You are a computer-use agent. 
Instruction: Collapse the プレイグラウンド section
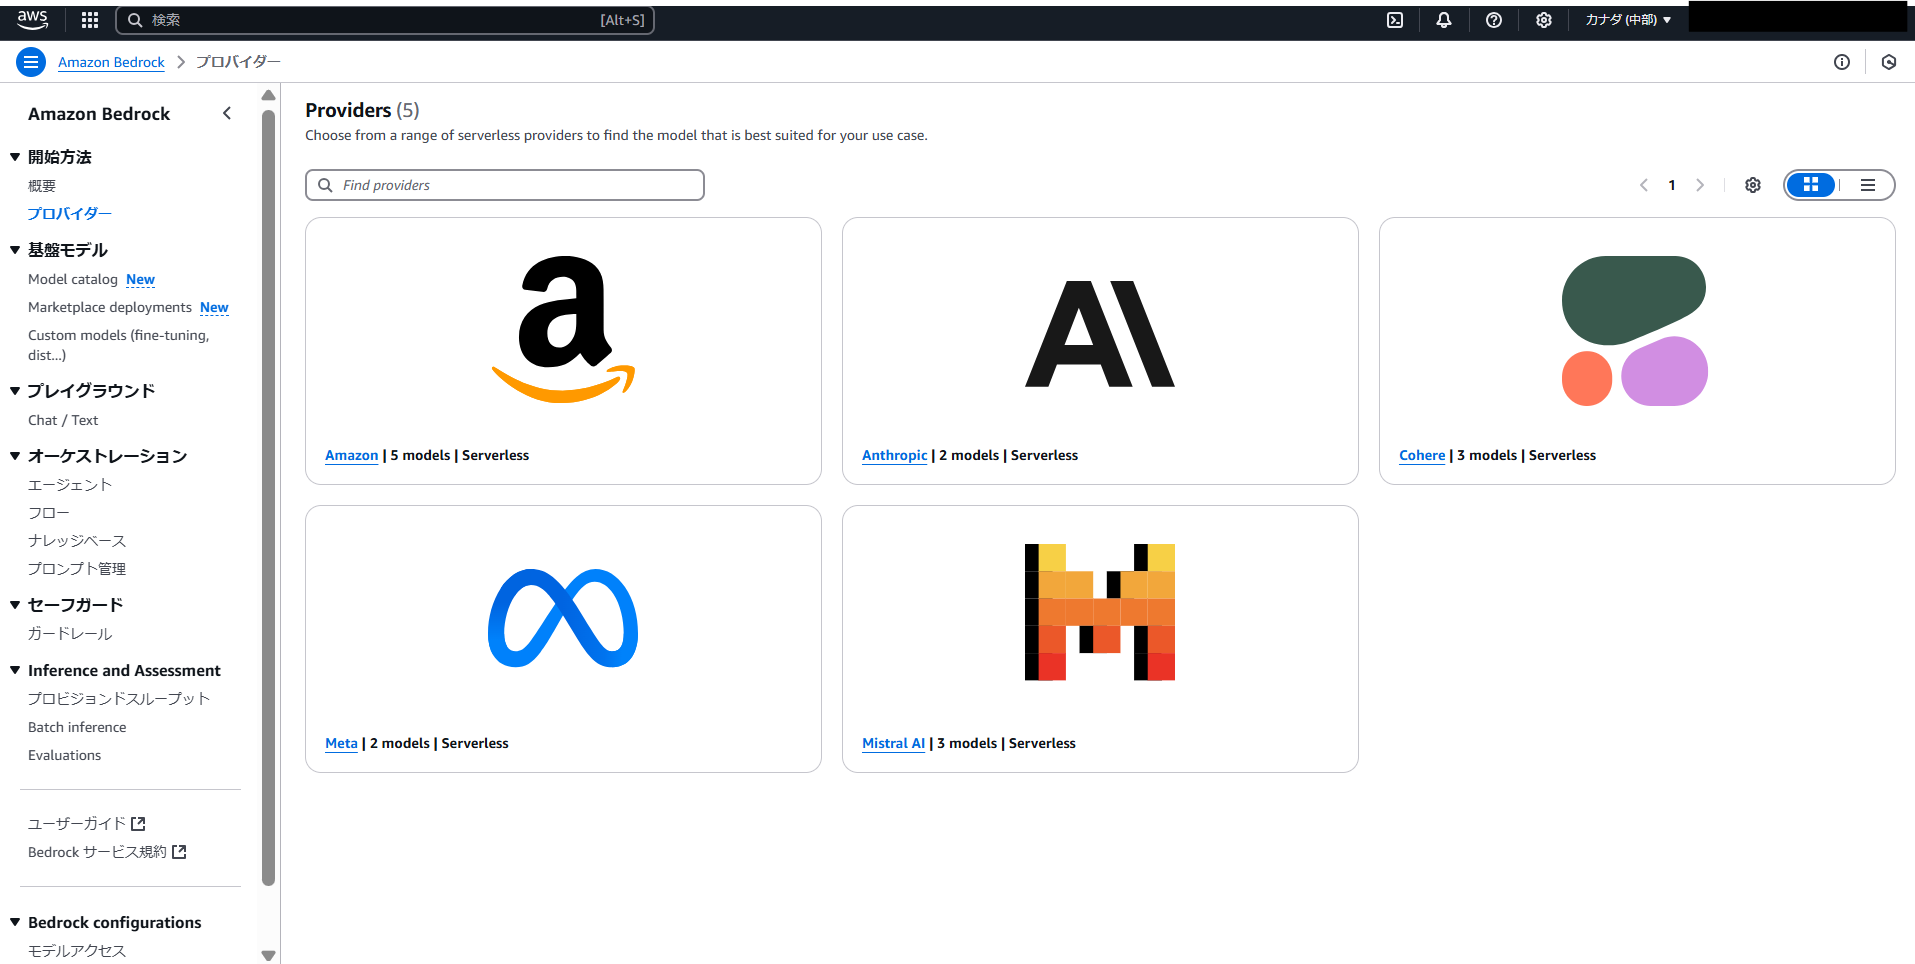pos(15,391)
